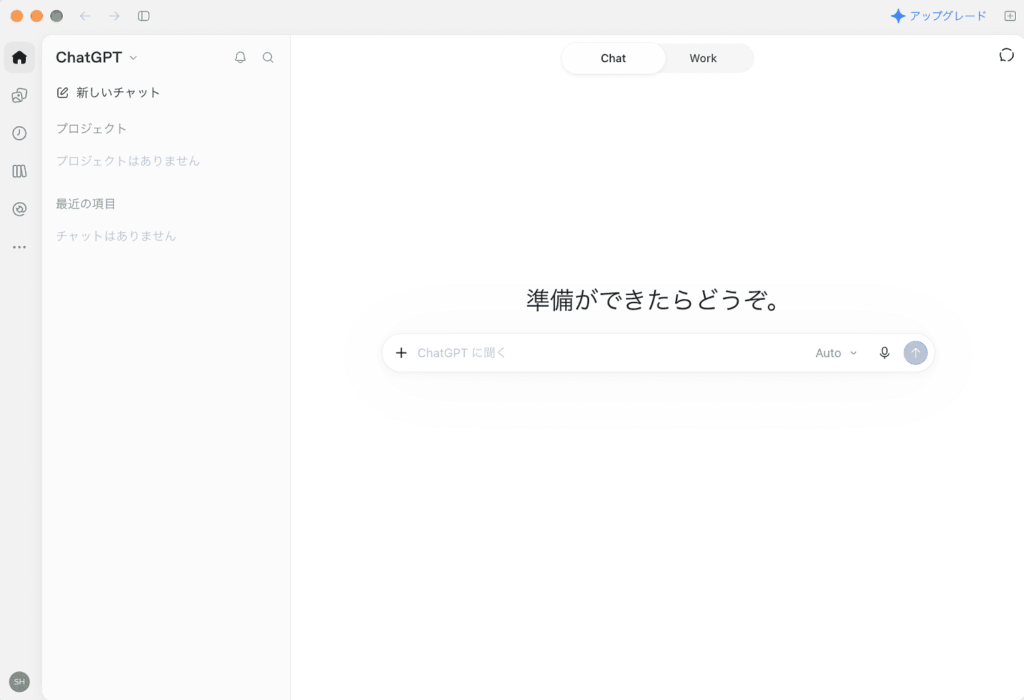Open the SH user profile avatar
1024x700 pixels.
(20, 681)
